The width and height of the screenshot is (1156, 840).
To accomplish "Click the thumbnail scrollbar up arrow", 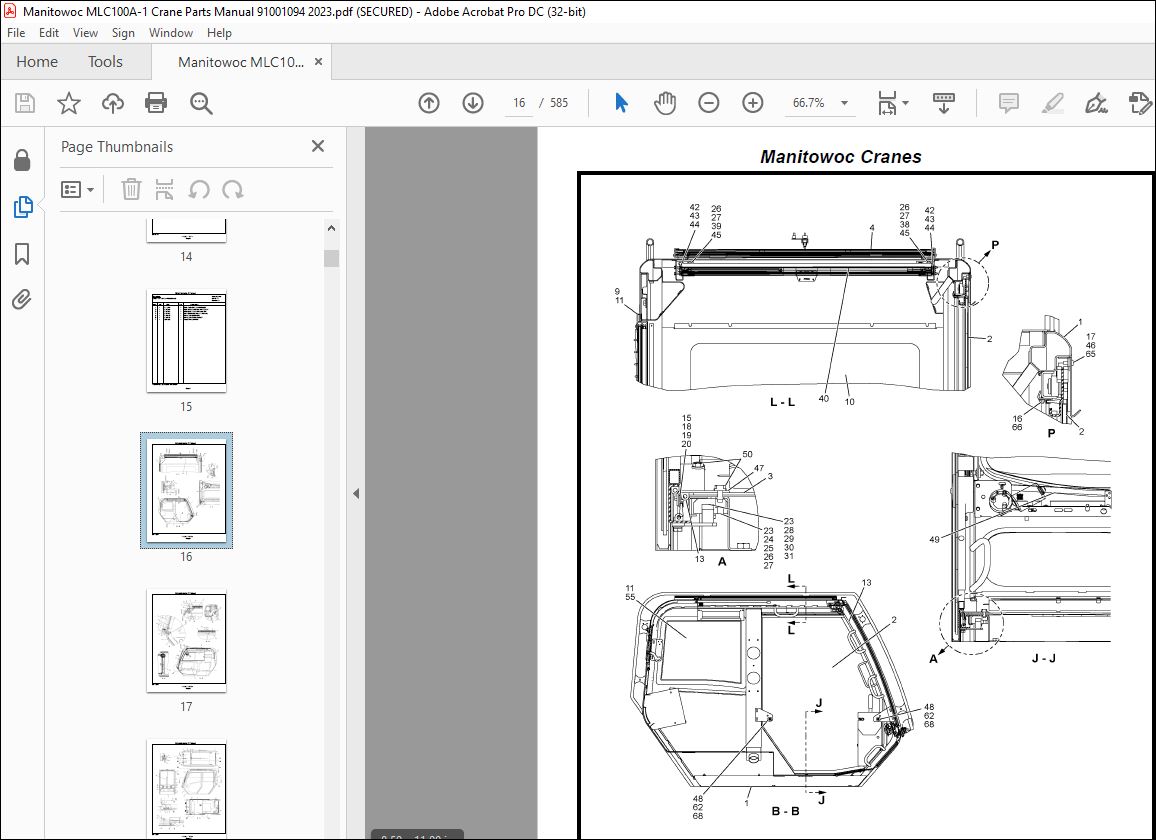I will coord(332,228).
